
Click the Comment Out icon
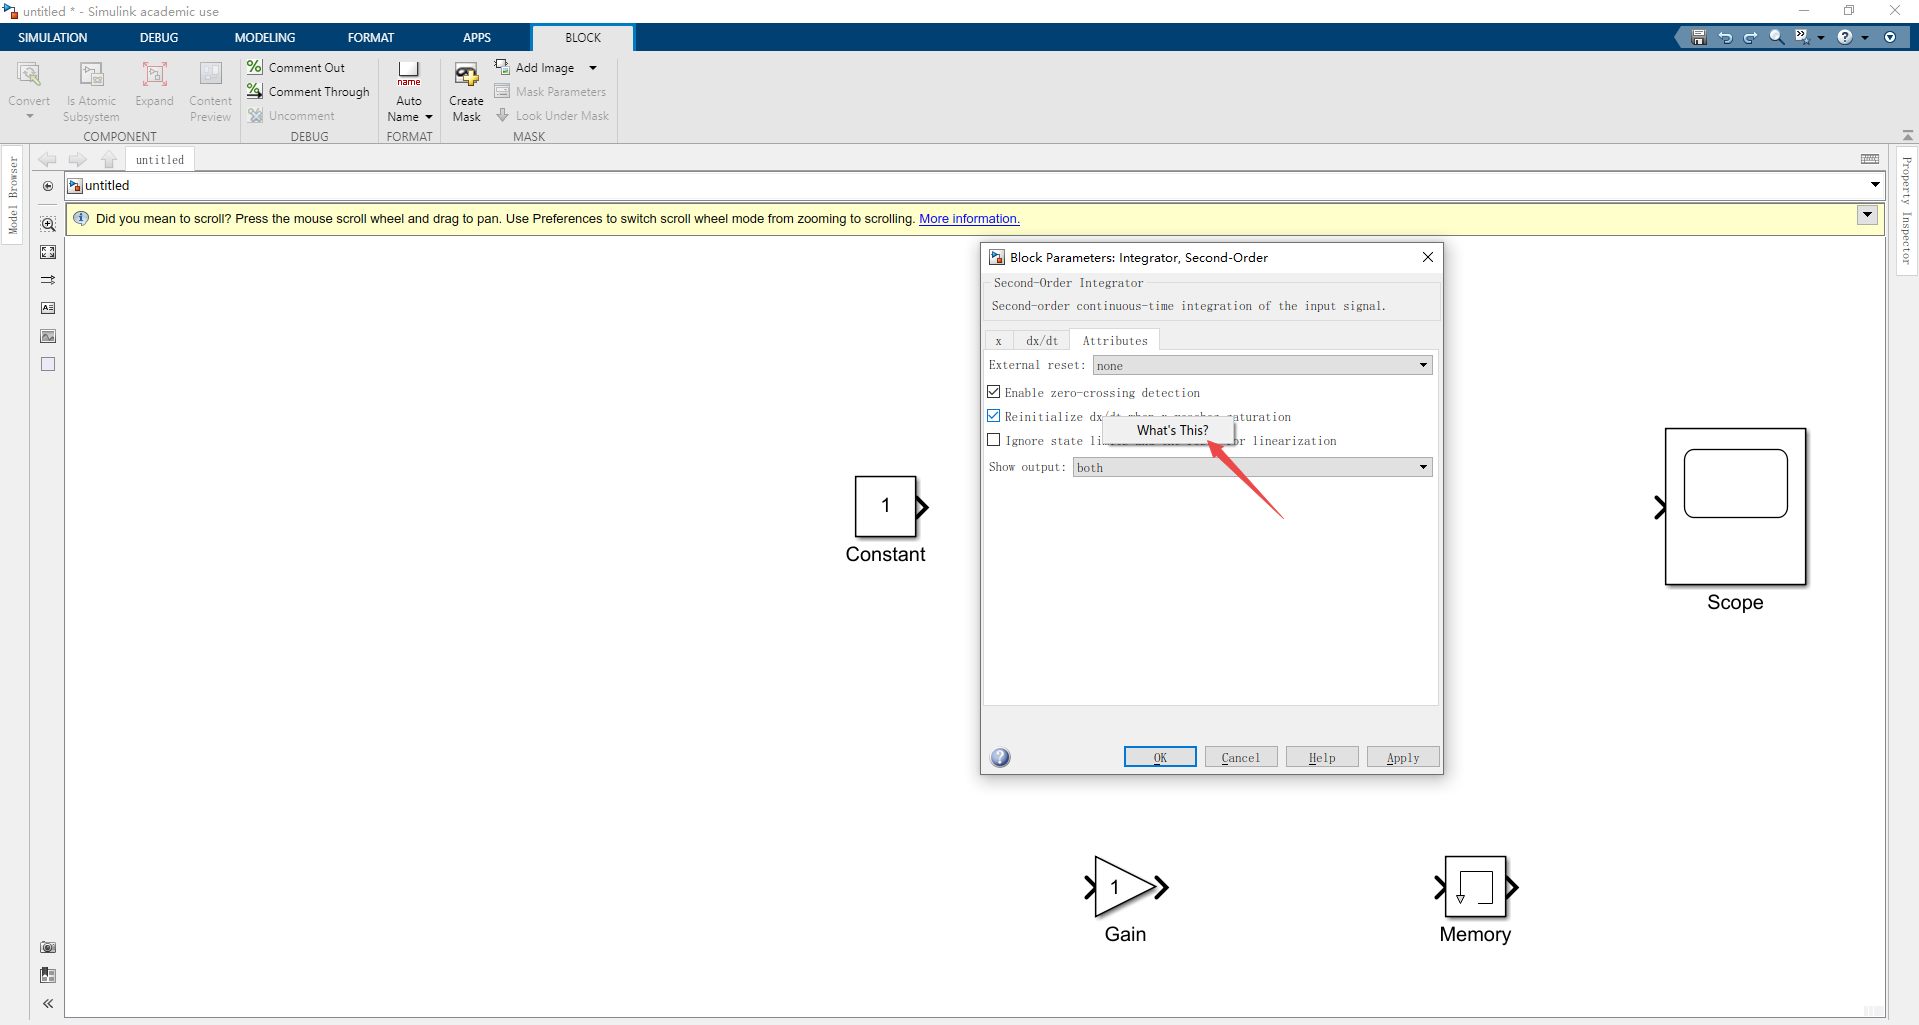(x=255, y=67)
